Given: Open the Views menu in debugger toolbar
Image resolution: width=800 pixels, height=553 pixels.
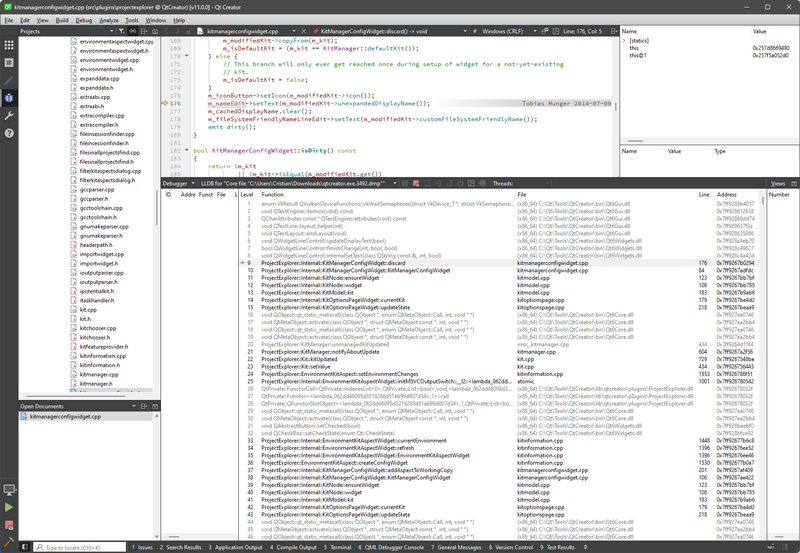Looking at the screenshot, I should (x=778, y=183).
